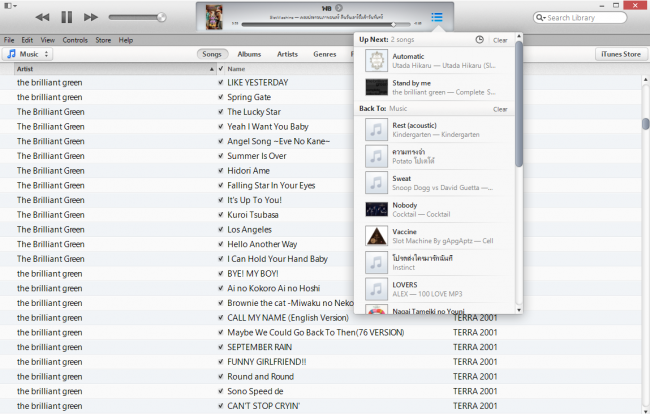This screenshot has height=414, width=650.
Task: Uncheck the Hidori Ame checkbox
Action: click(221, 171)
